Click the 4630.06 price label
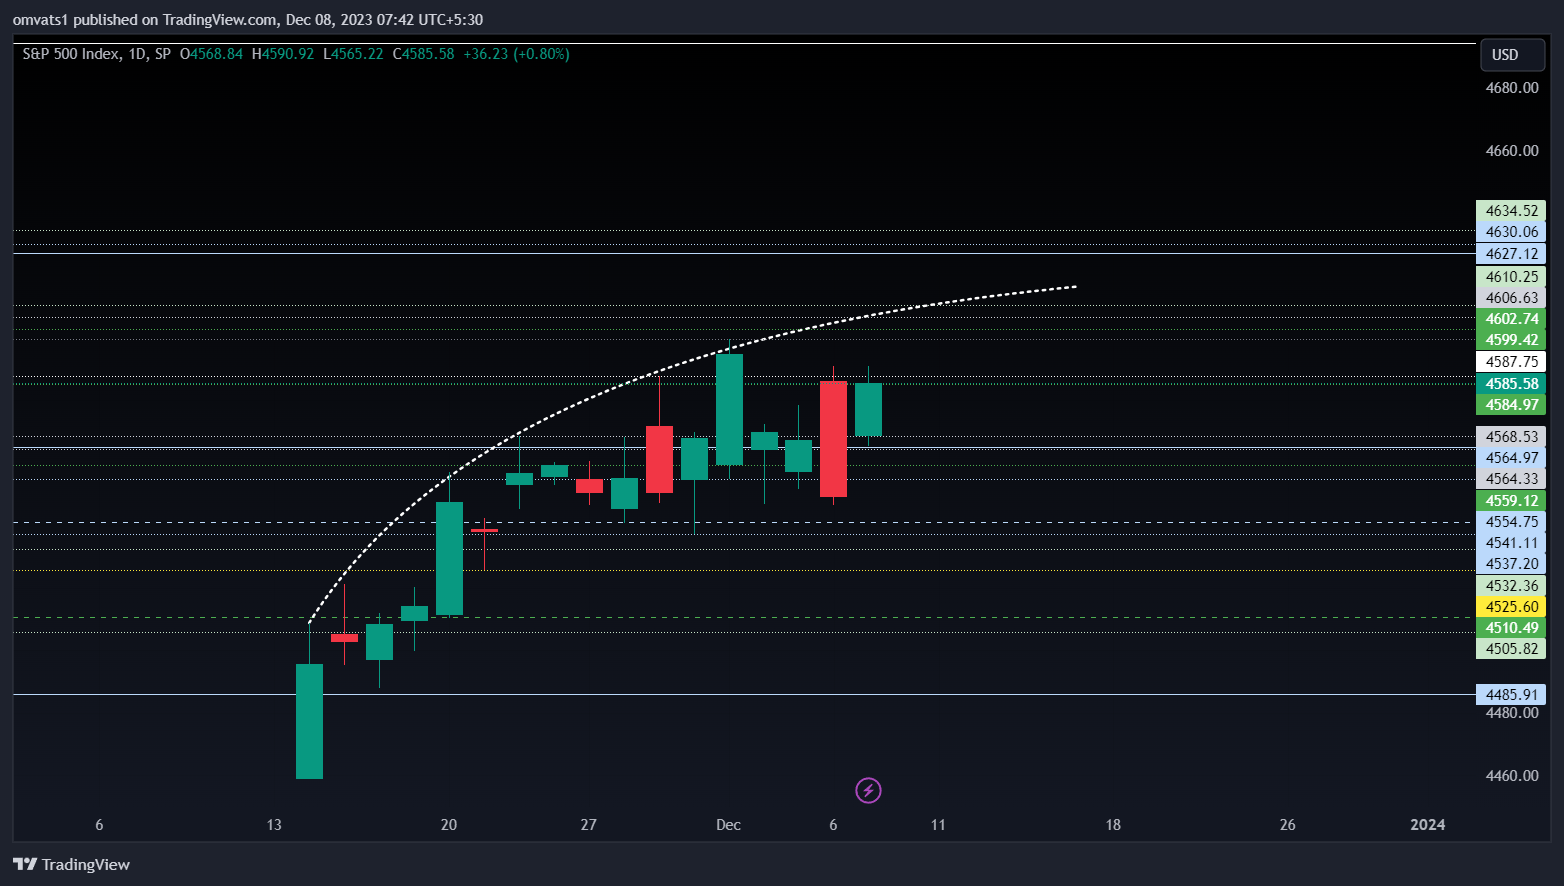Screen dimensions: 1564x886 pos(1511,232)
